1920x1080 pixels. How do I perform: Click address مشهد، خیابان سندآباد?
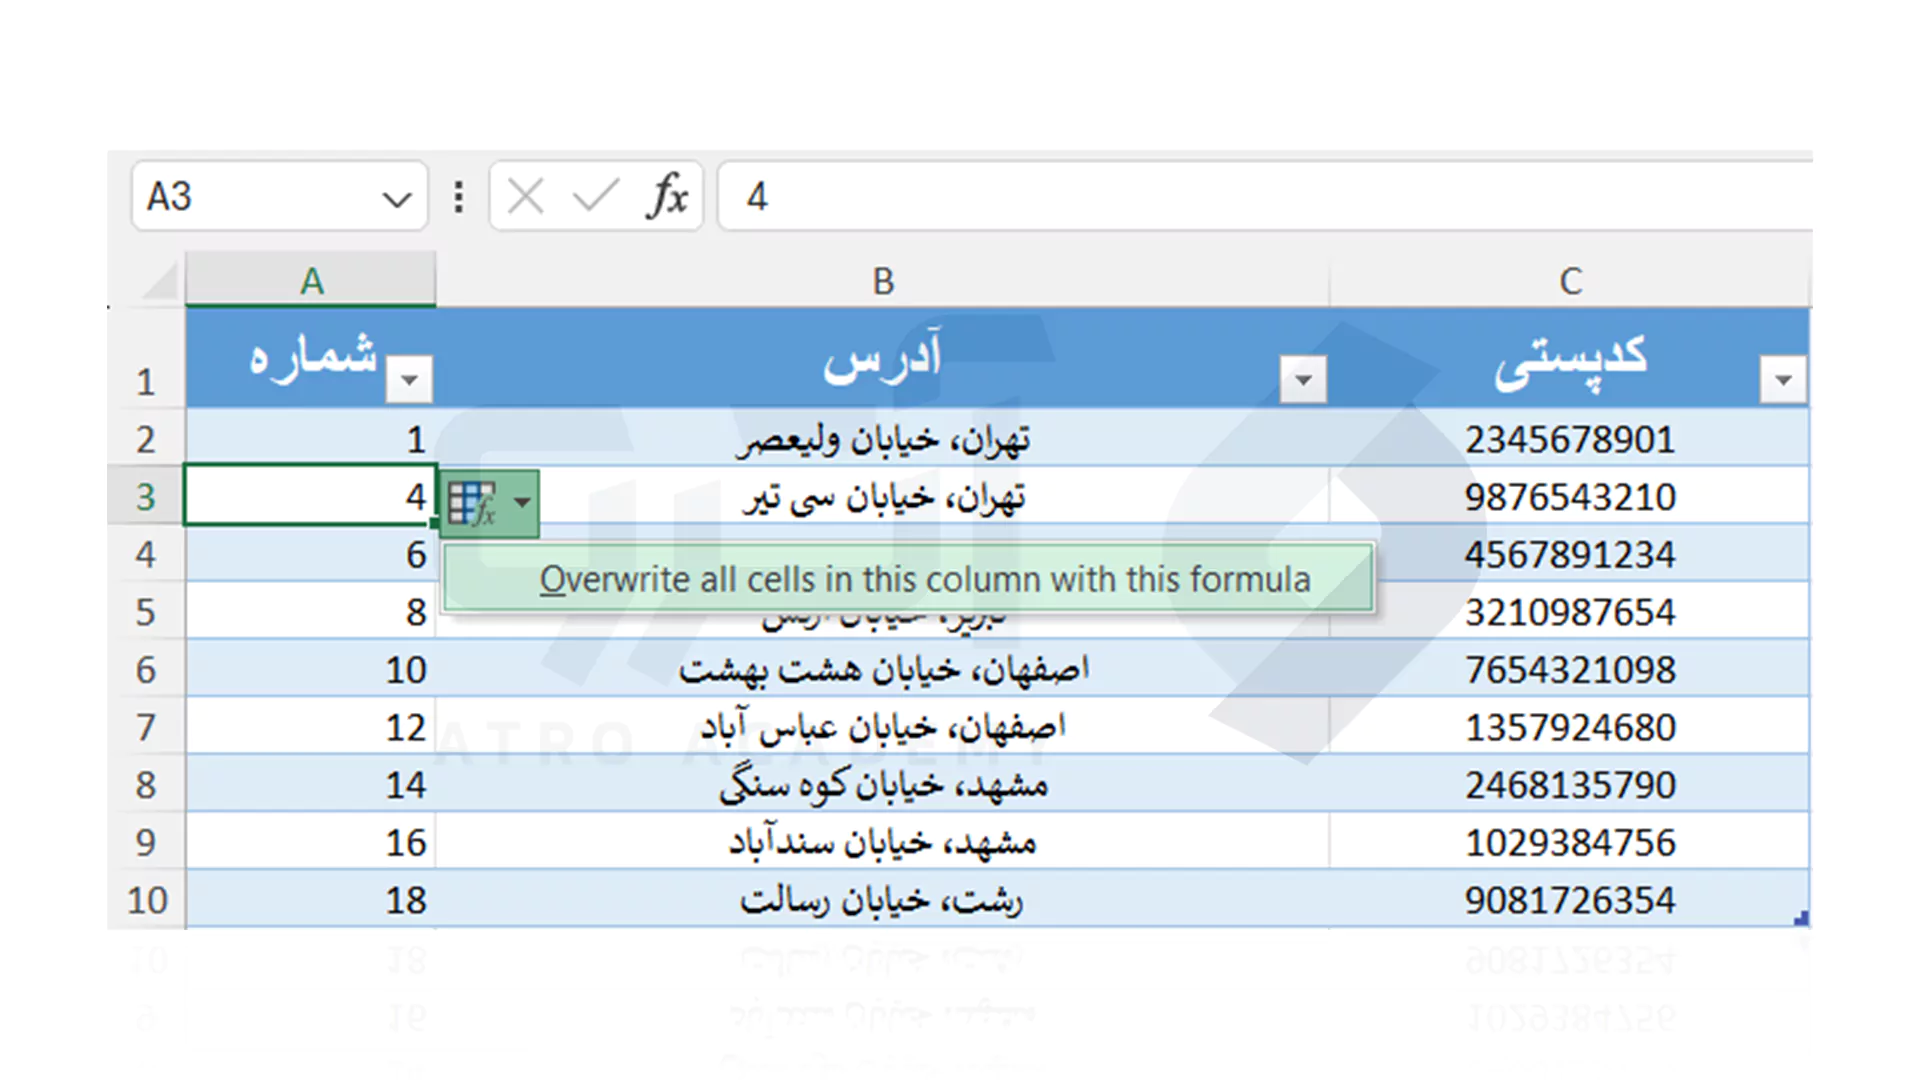(x=883, y=842)
